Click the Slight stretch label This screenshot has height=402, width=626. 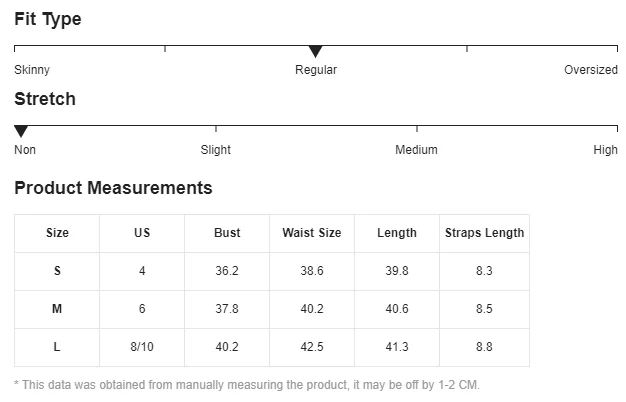click(x=216, y=150)
